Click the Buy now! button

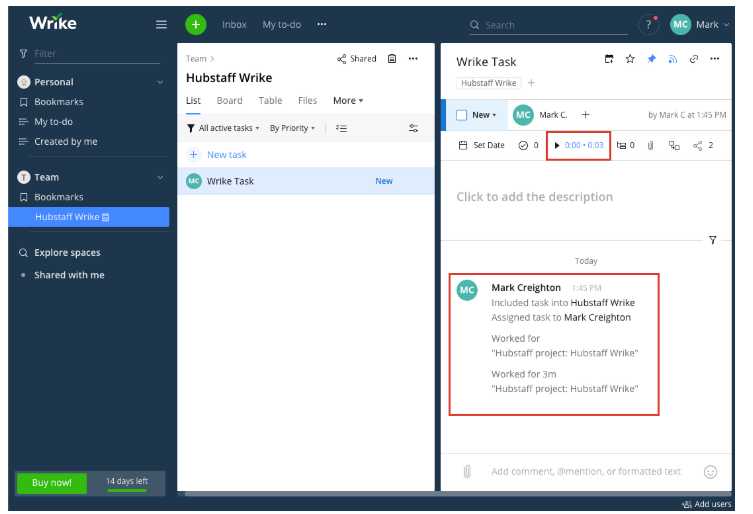point(51,482)
